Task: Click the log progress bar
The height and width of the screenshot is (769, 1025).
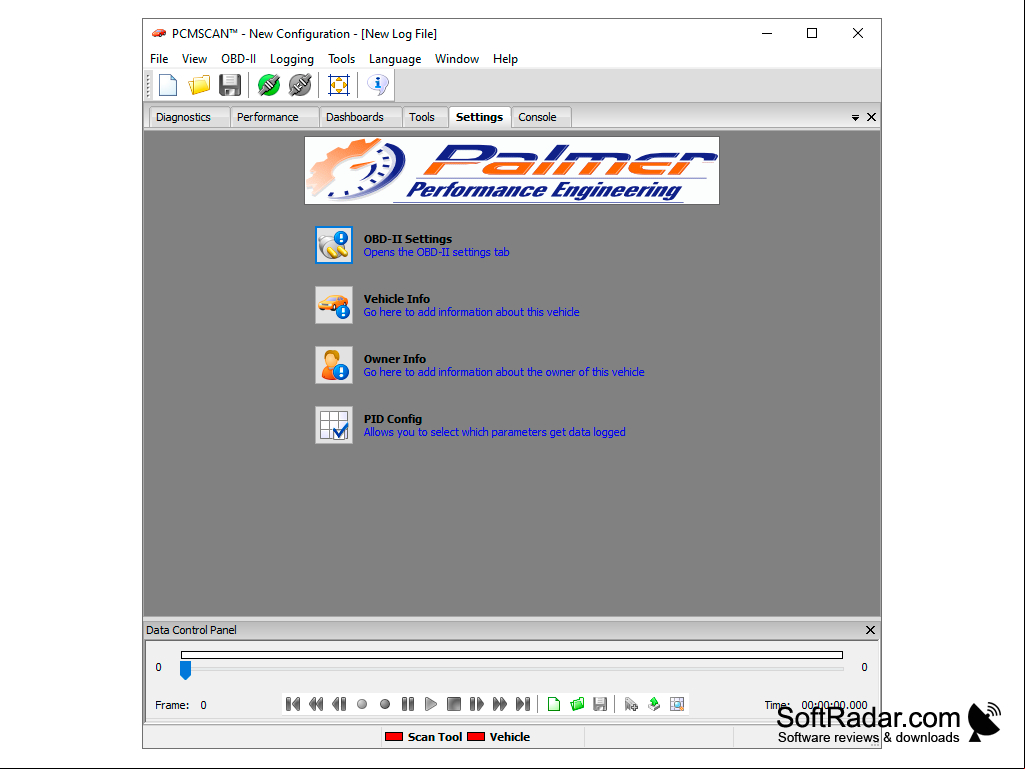Action: tap(512, 655)
